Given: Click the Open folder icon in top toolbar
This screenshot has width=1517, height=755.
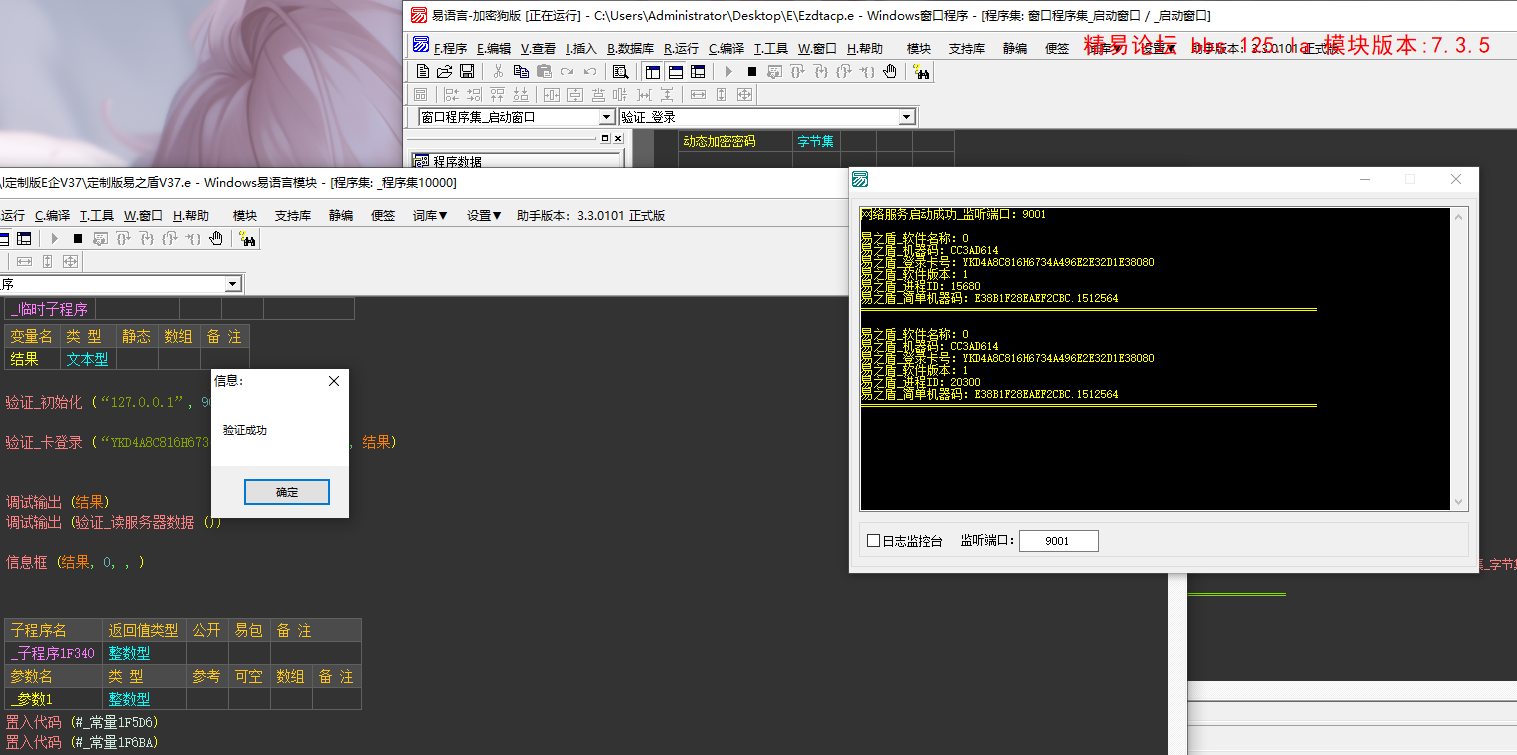Looking at the screenshot, I should (444, 71).
